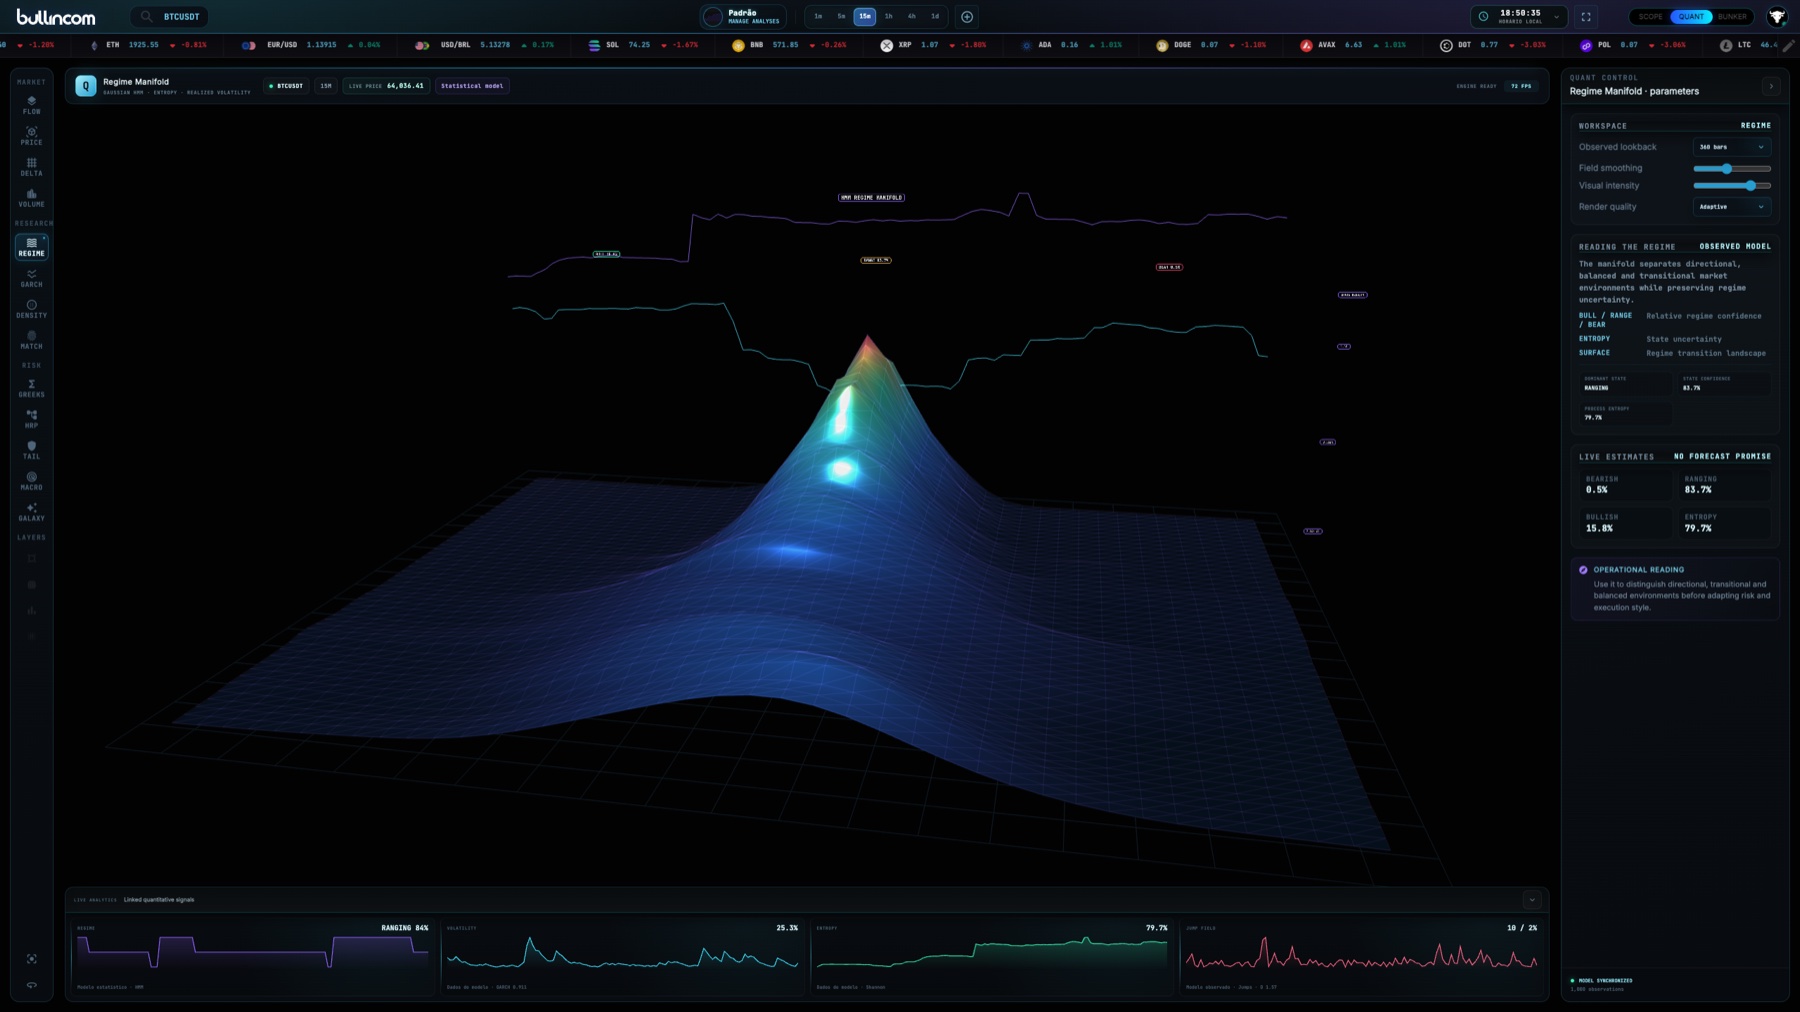Switch mode toggle to BUNKER
Screen dimensions: 1800x1012
point(1732,17)
